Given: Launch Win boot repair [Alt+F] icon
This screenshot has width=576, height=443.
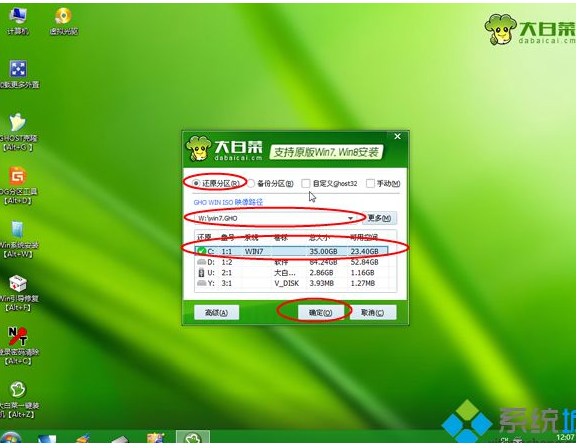Looking at the screenshot, I should (18, 293).
